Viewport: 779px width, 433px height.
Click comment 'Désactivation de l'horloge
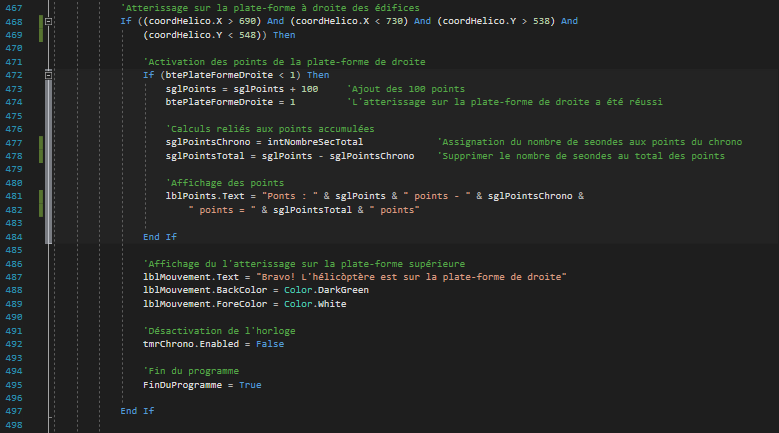pos(220,331)
